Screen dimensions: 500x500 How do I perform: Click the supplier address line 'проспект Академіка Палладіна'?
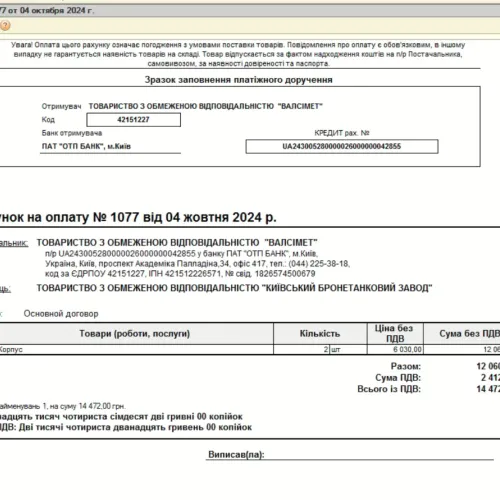point(159,264)
